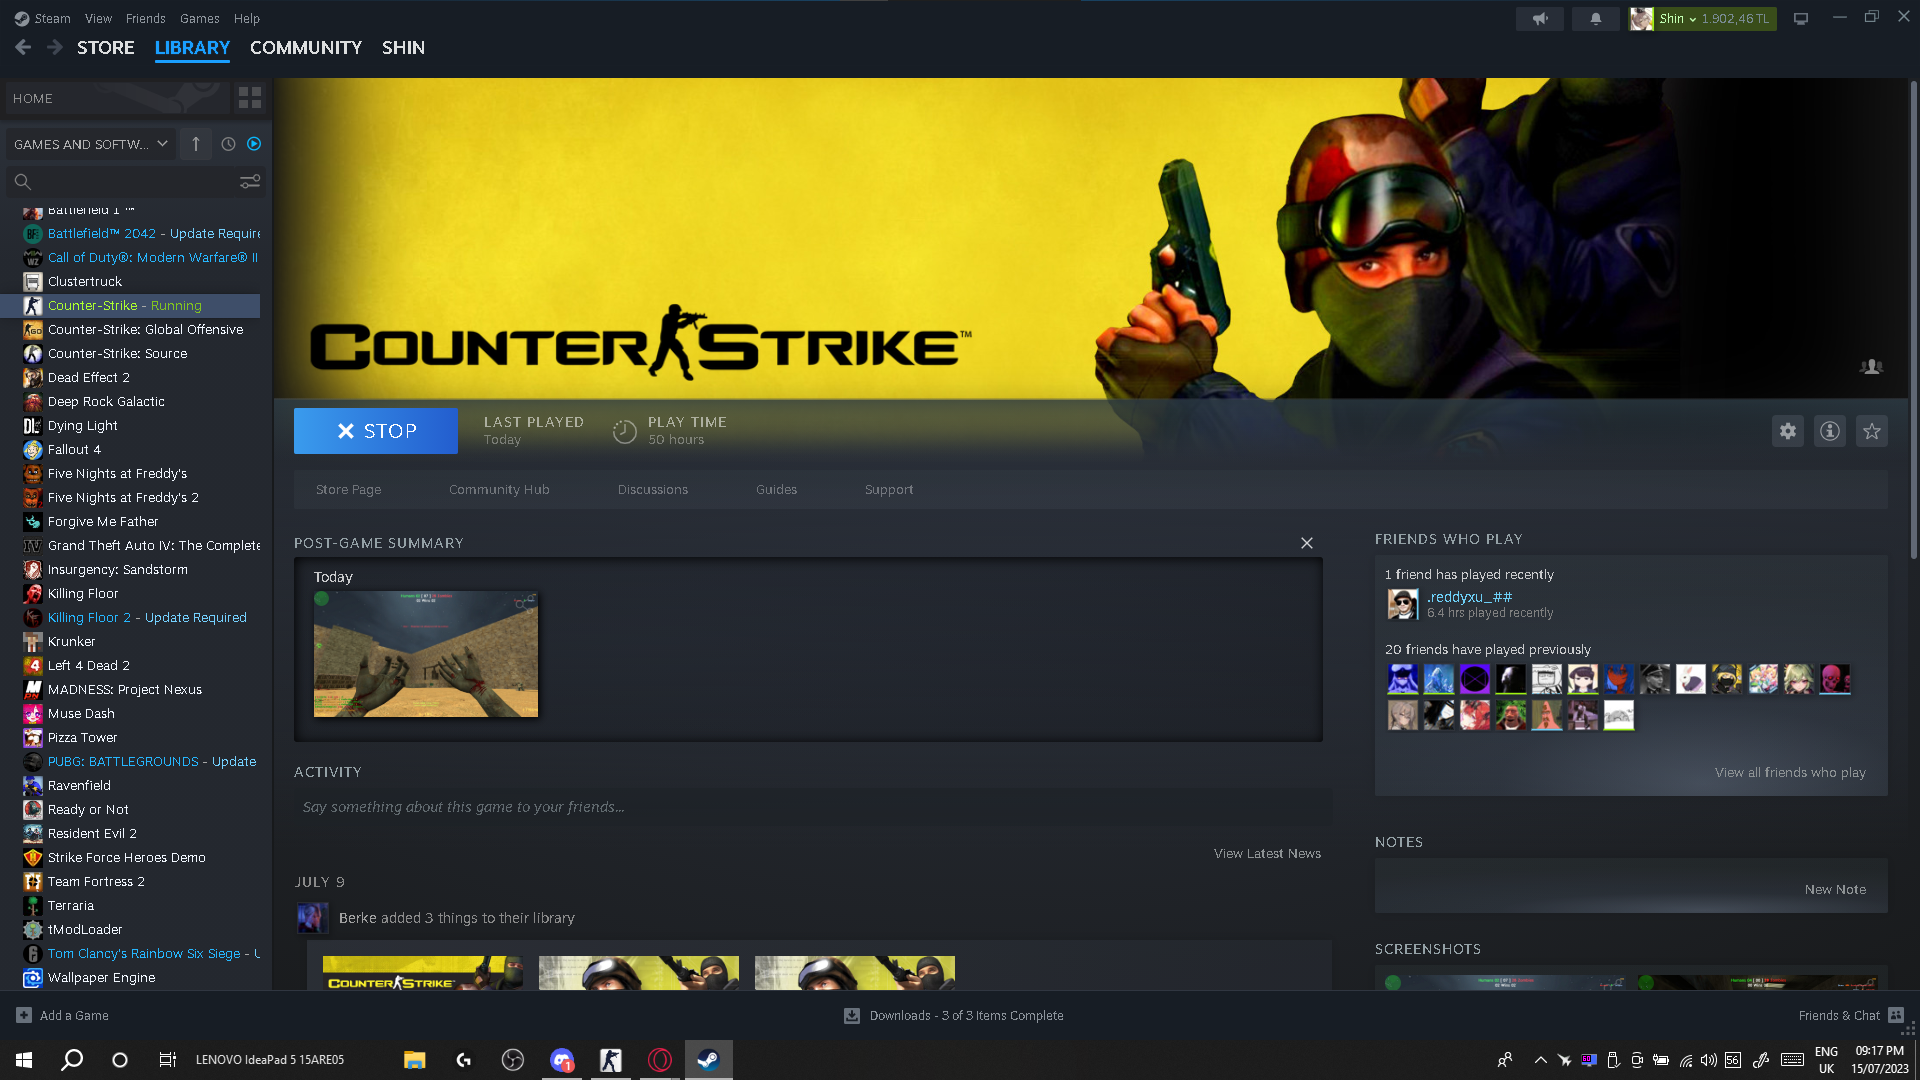The width and height of the screenshot is (1920, 1080).
Task: Switch library to grid view icon
Action: (x=249, y=98)
